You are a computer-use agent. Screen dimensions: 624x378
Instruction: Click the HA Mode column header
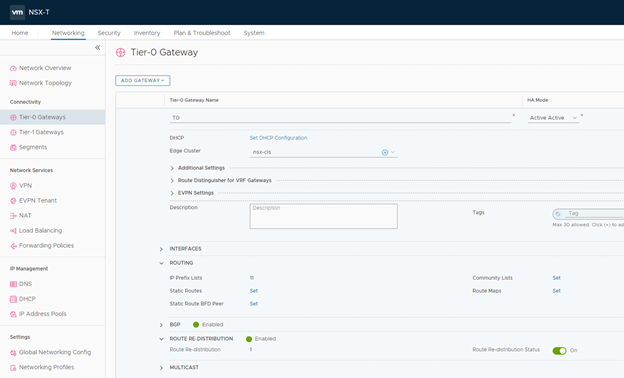[538, 100]
